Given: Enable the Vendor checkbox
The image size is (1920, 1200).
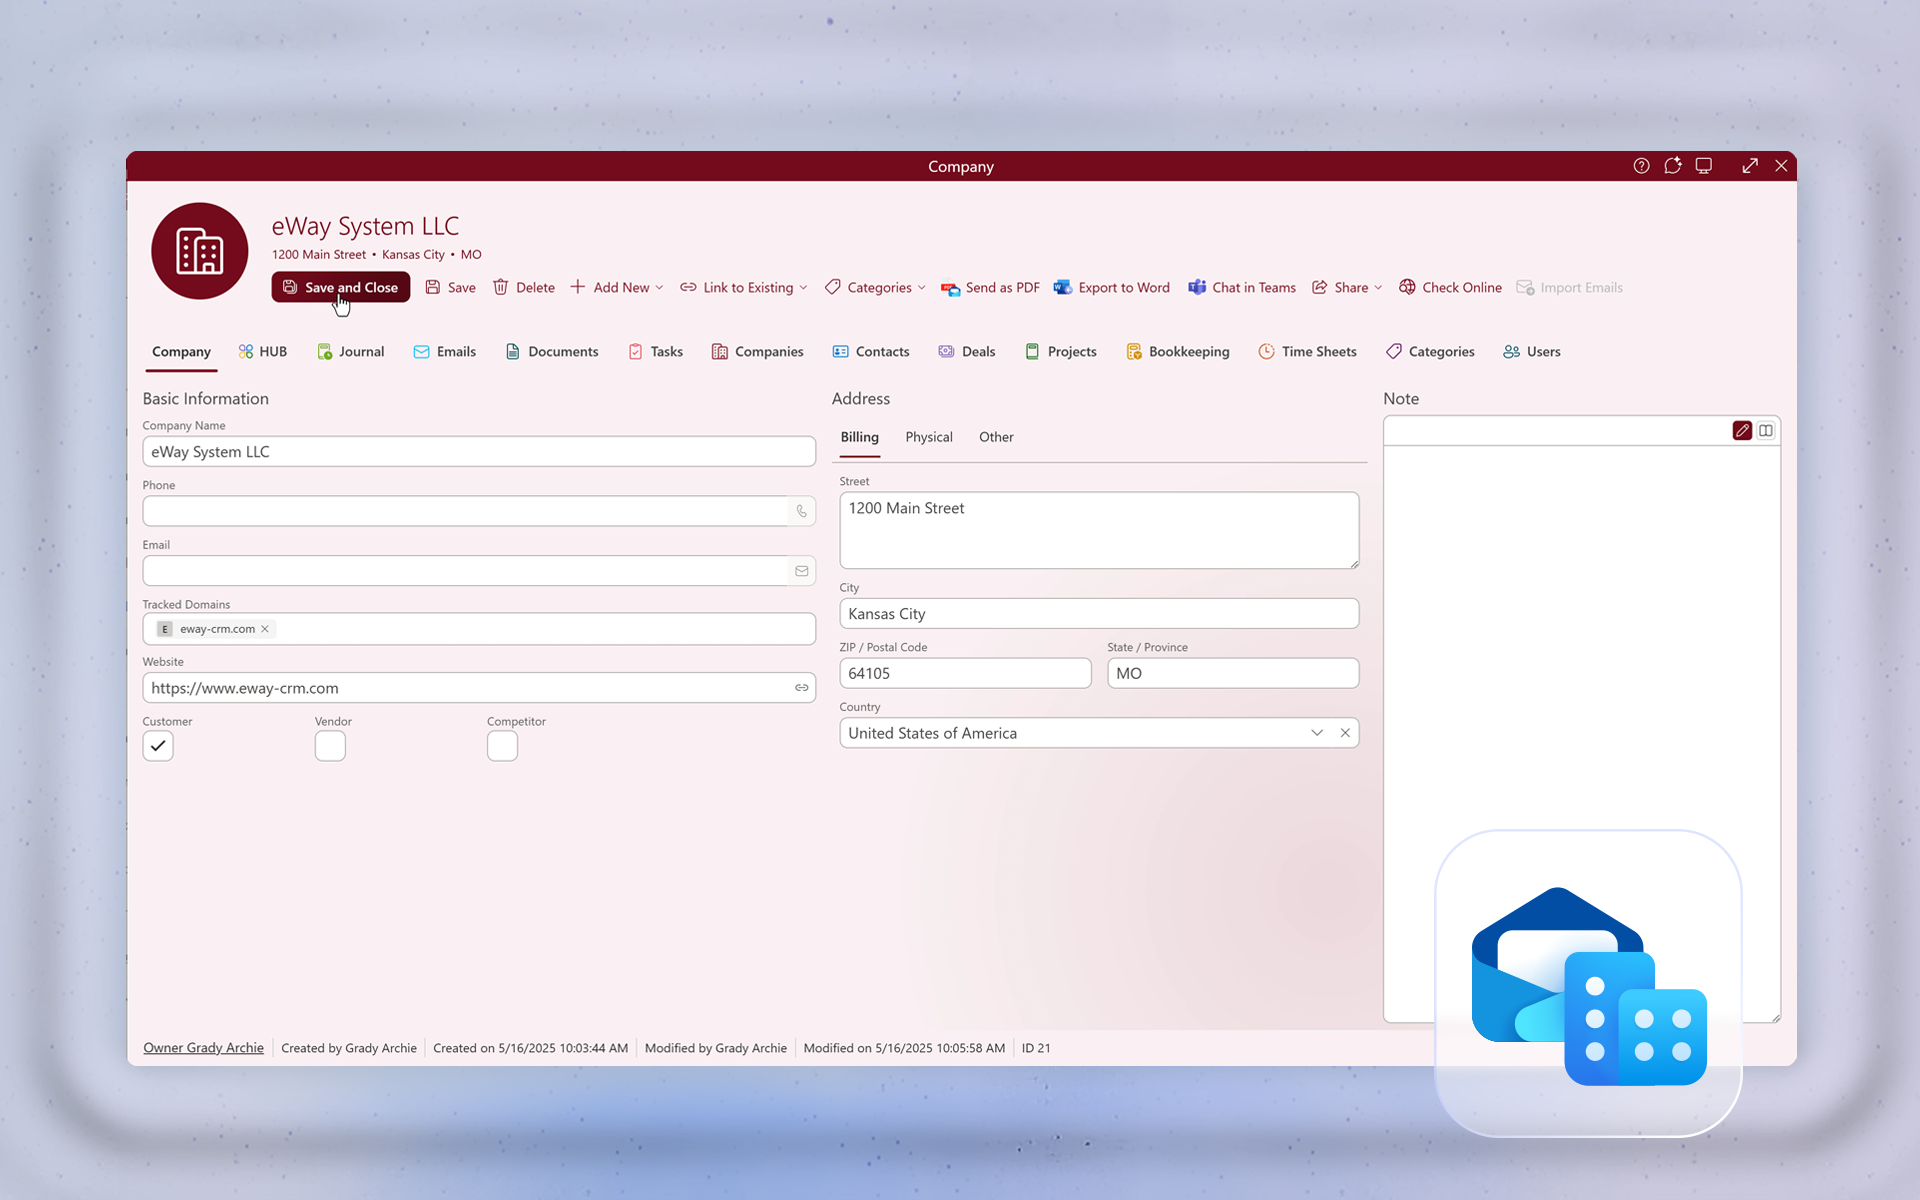Looking at the screenshot, I should tap(330, 746).
